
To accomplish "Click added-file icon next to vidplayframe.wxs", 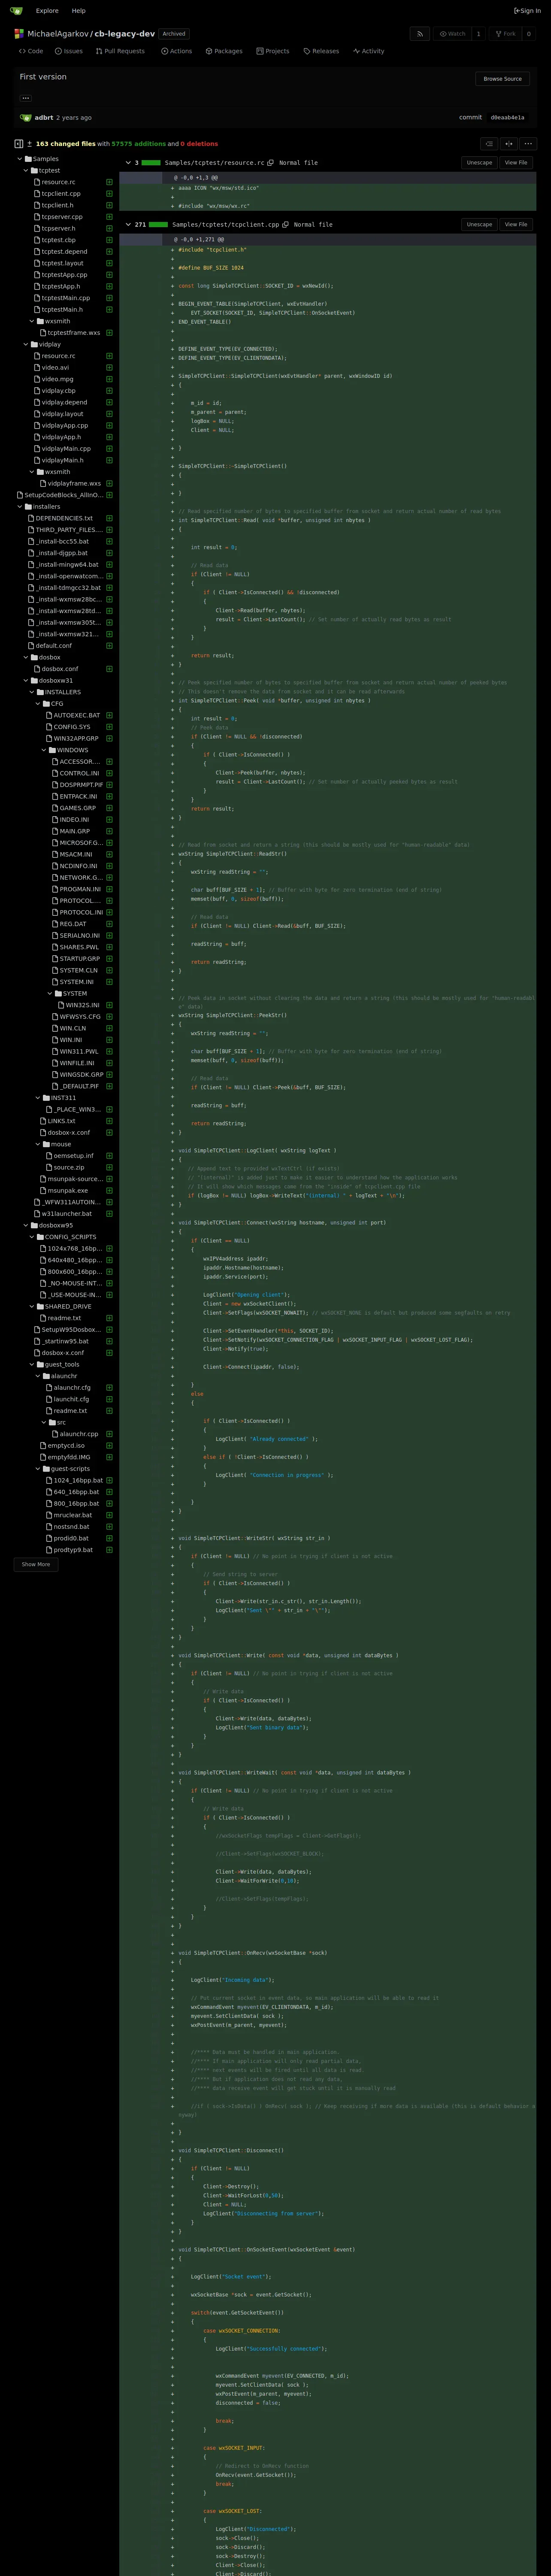I will click(x=109, y=484).
